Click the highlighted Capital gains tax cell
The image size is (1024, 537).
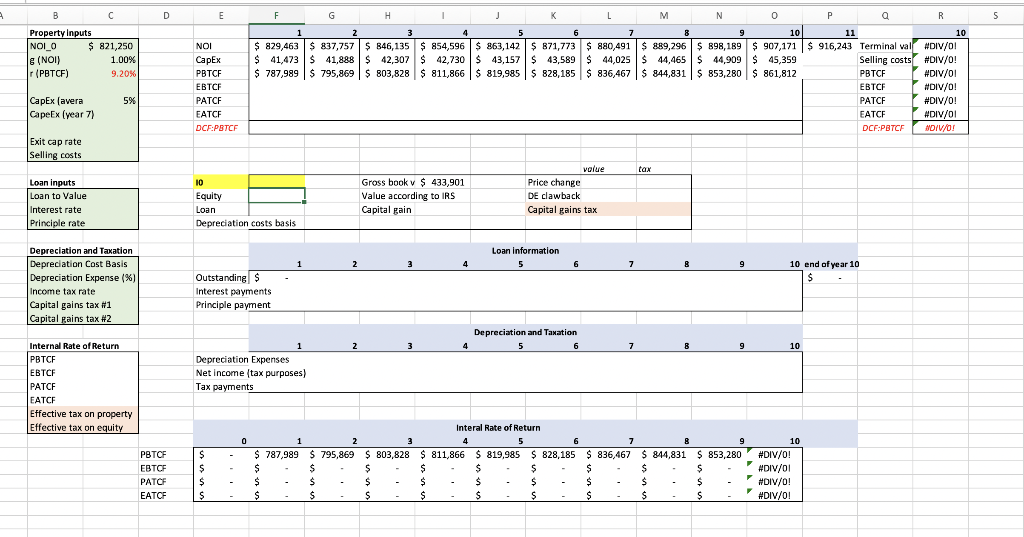pos(609,210)
